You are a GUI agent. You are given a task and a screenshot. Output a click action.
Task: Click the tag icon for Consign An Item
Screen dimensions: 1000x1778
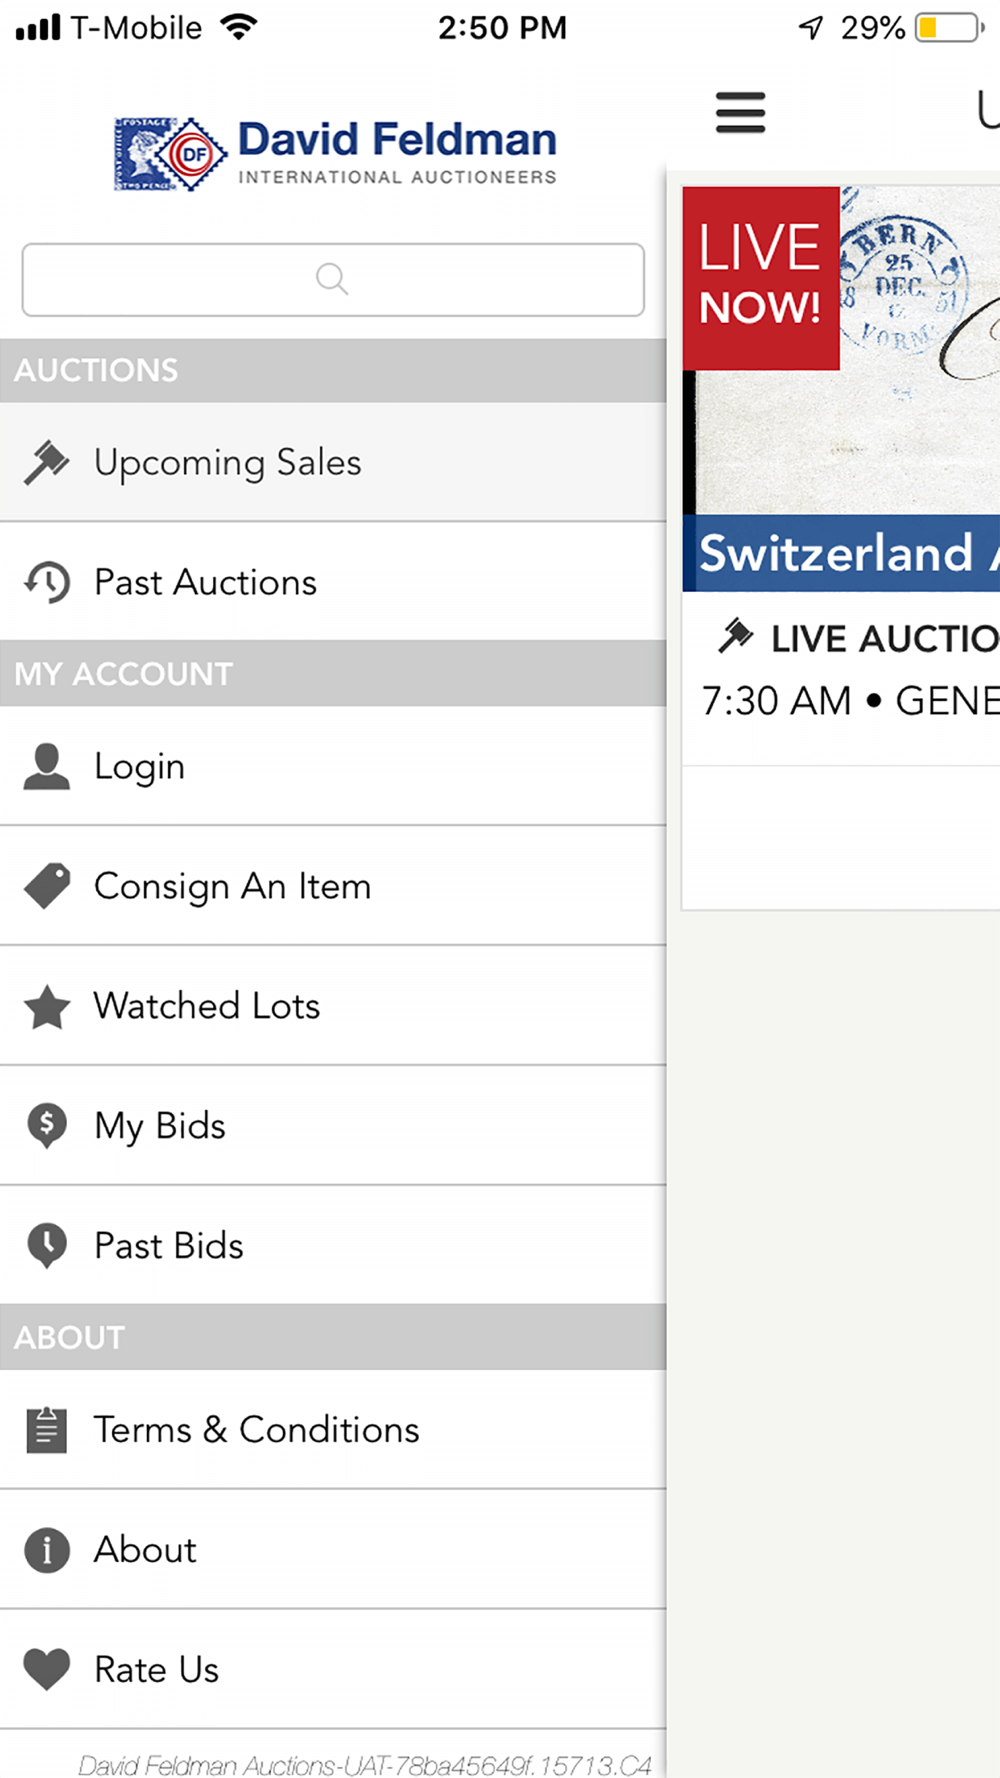click(47, 886)
